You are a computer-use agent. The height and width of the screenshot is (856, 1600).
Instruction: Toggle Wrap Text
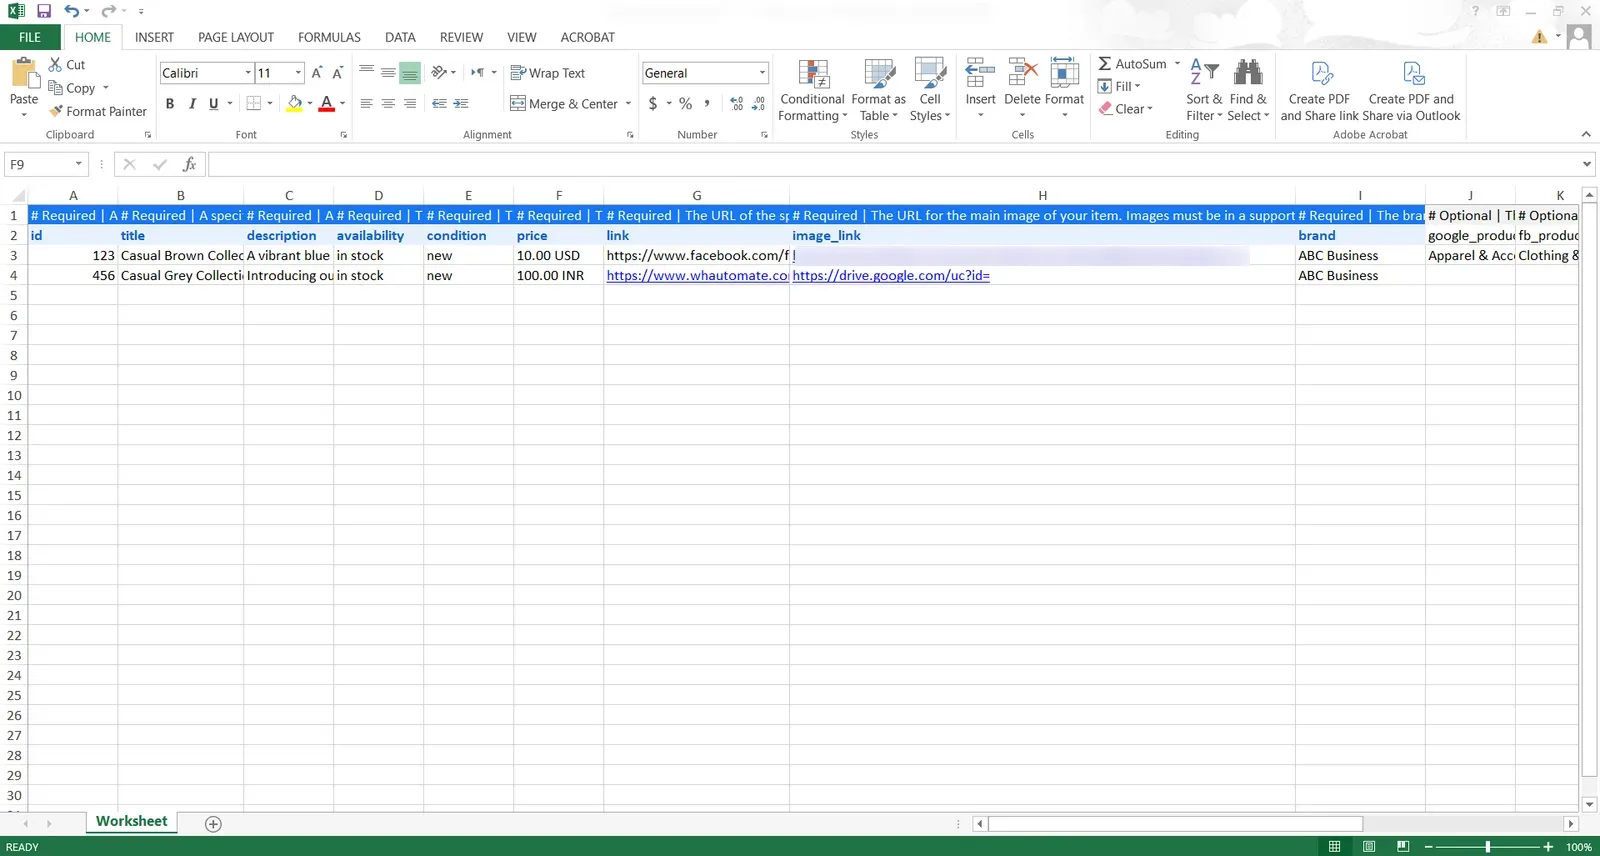tap(547, 73)
